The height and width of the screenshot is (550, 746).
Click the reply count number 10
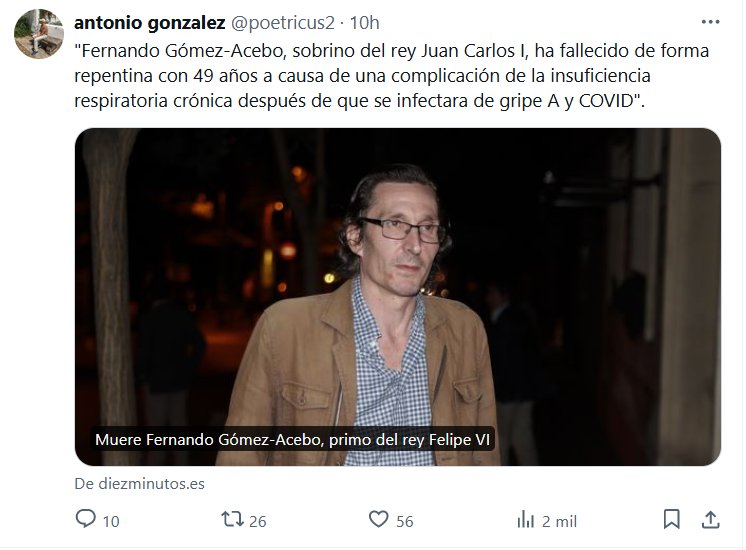pos(111,521)
